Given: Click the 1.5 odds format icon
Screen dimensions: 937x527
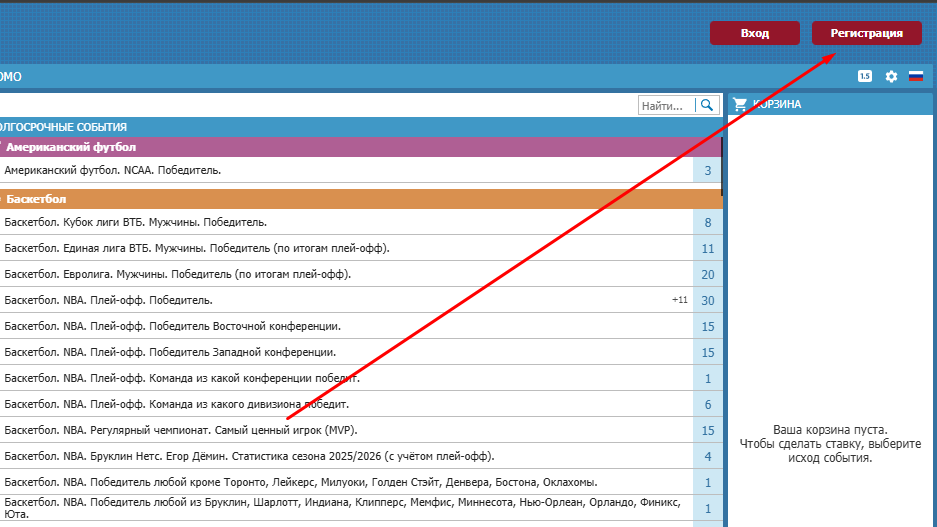Looking at the screenshot, I should tap(865, 77).
